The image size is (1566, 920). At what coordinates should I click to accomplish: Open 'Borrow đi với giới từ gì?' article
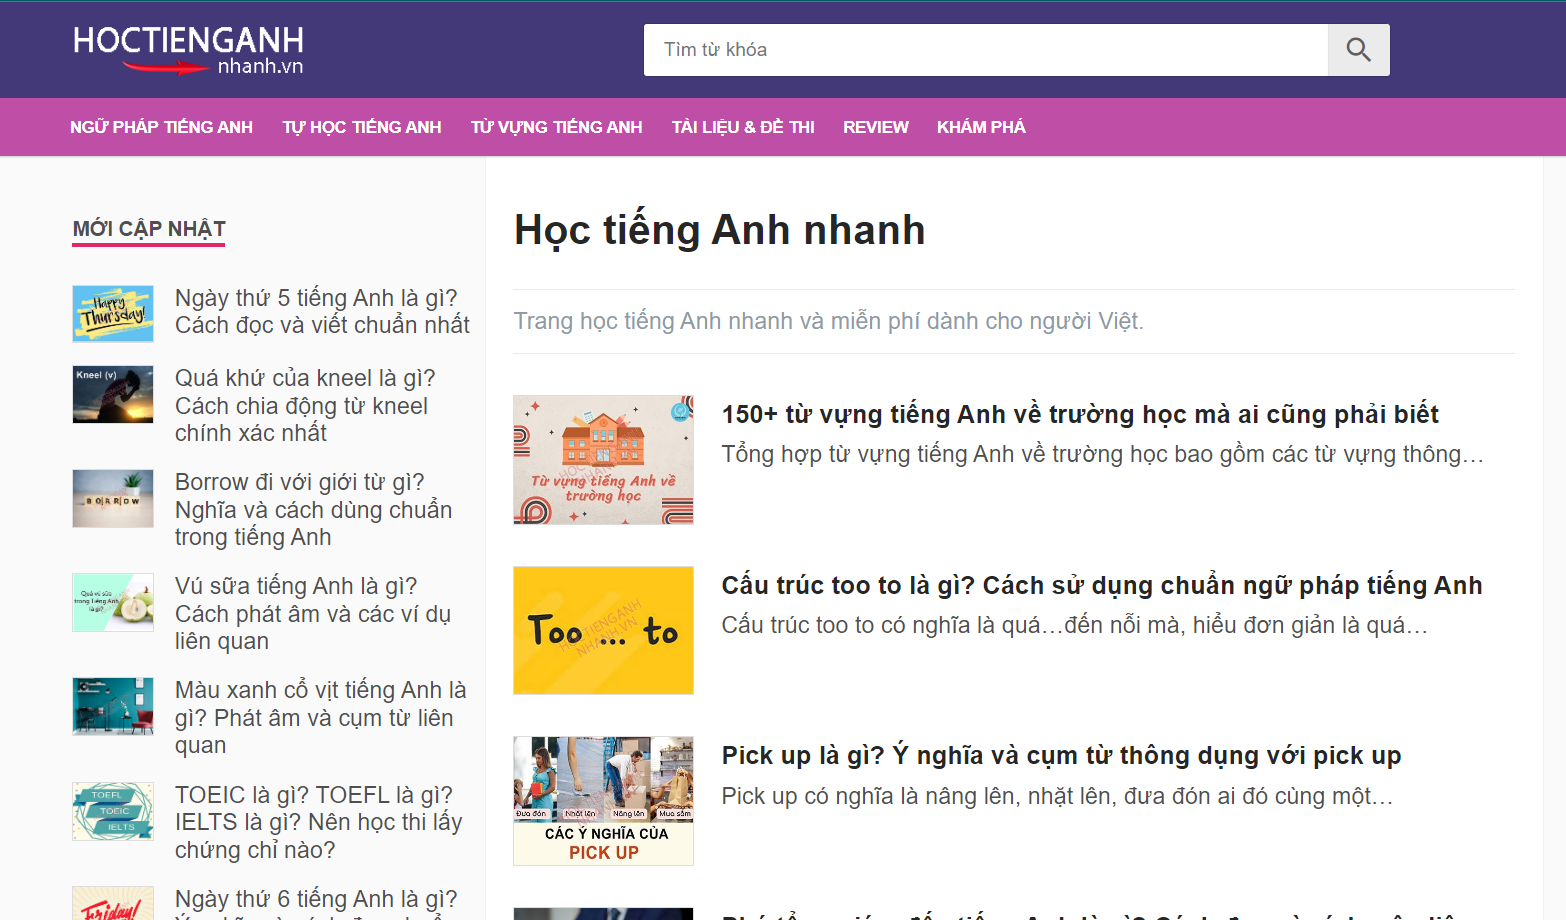click(313, 509)
